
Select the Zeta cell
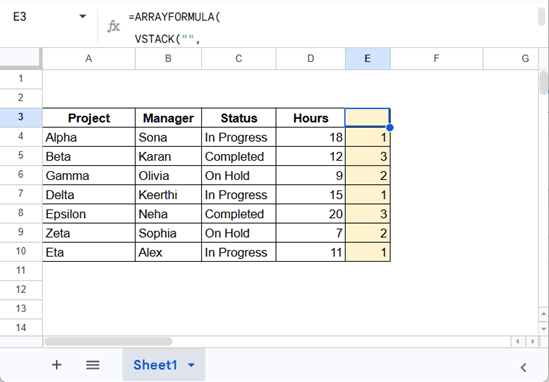tap(89, 233)
